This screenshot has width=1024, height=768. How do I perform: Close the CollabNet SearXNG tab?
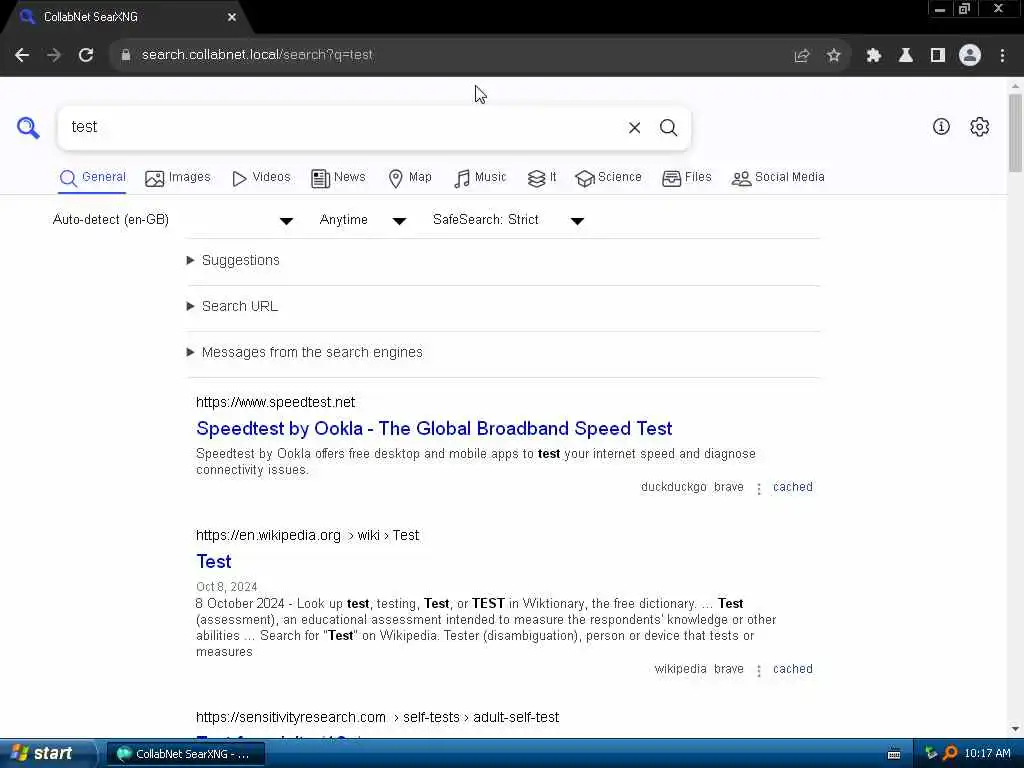pos(232,17)
